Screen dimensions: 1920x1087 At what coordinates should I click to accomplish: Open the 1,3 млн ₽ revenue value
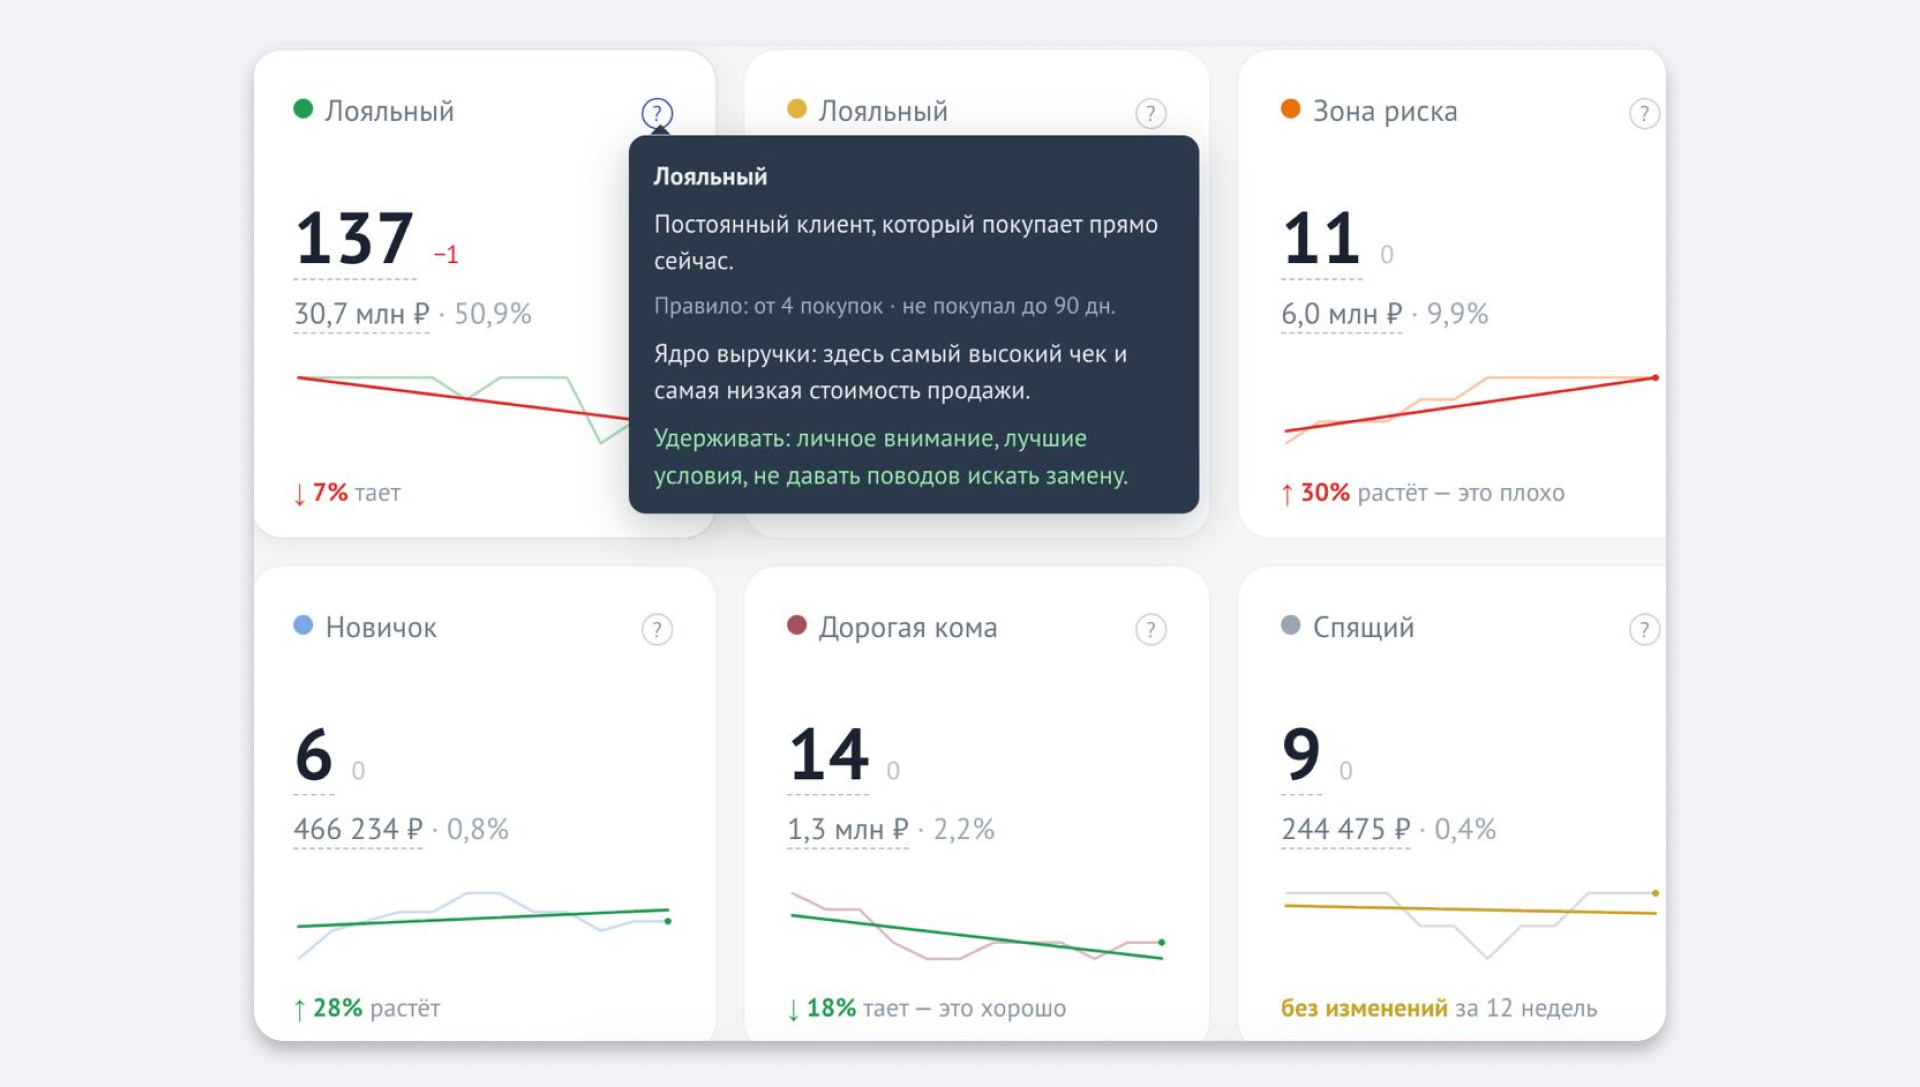848,829
